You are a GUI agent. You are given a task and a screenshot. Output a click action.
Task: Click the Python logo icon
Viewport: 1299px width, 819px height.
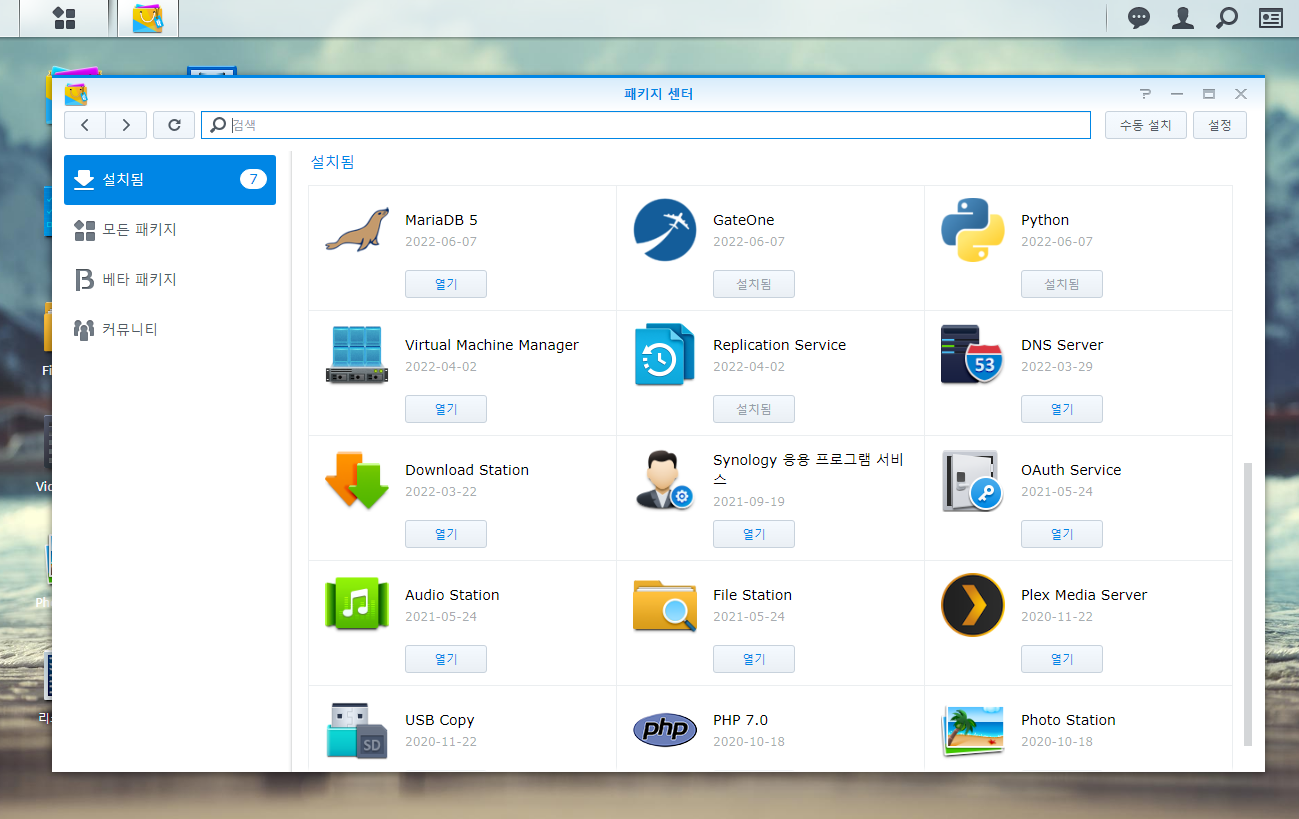(x=973, y=230)
